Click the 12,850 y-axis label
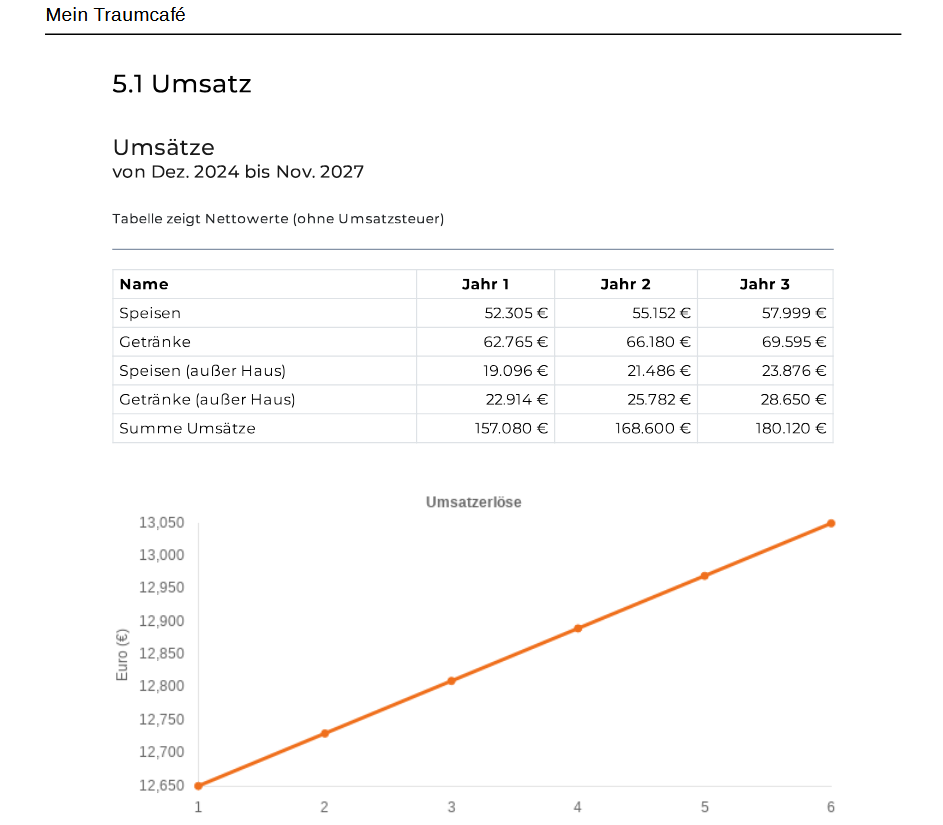This screenshot has width=943, height=825. 161,654
